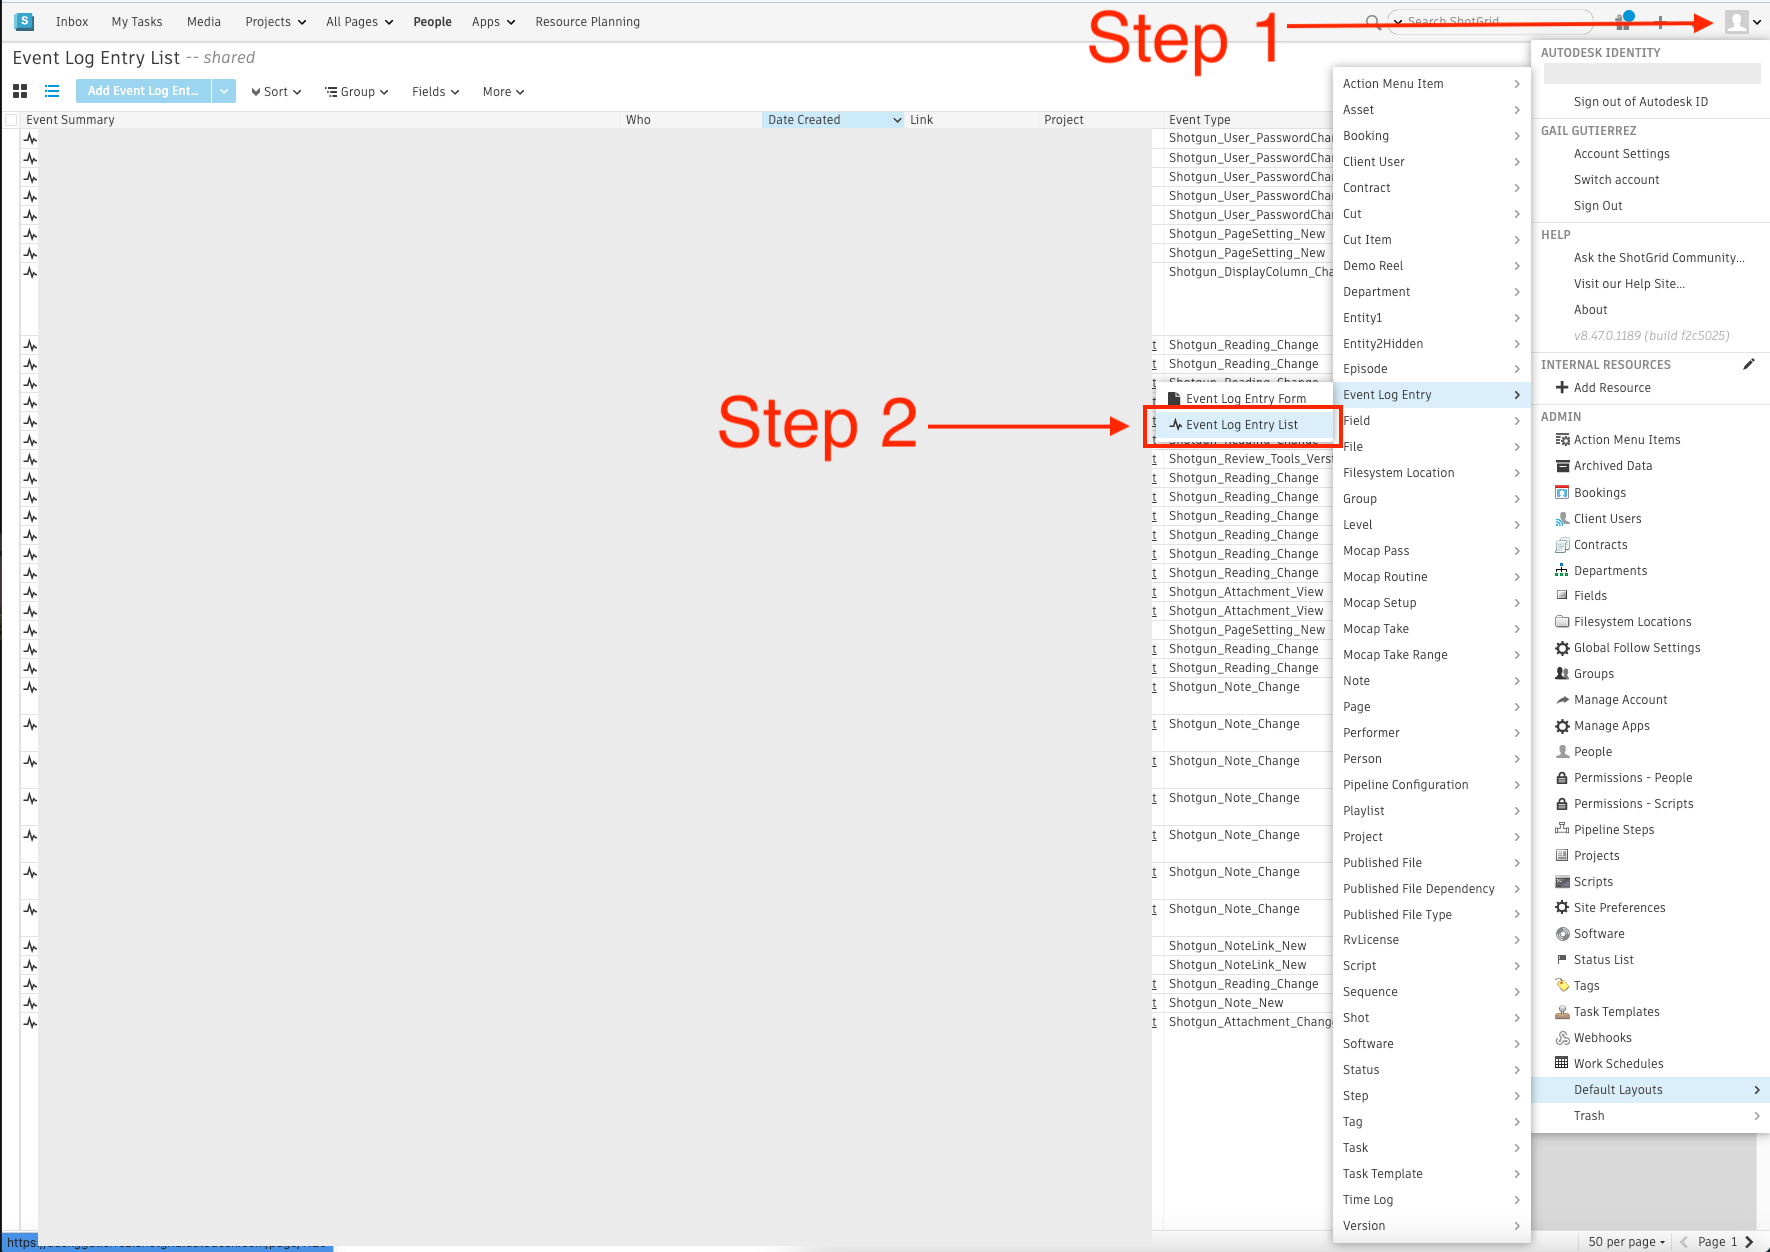Open the All Pages dropdown

(x=359, y=22)
